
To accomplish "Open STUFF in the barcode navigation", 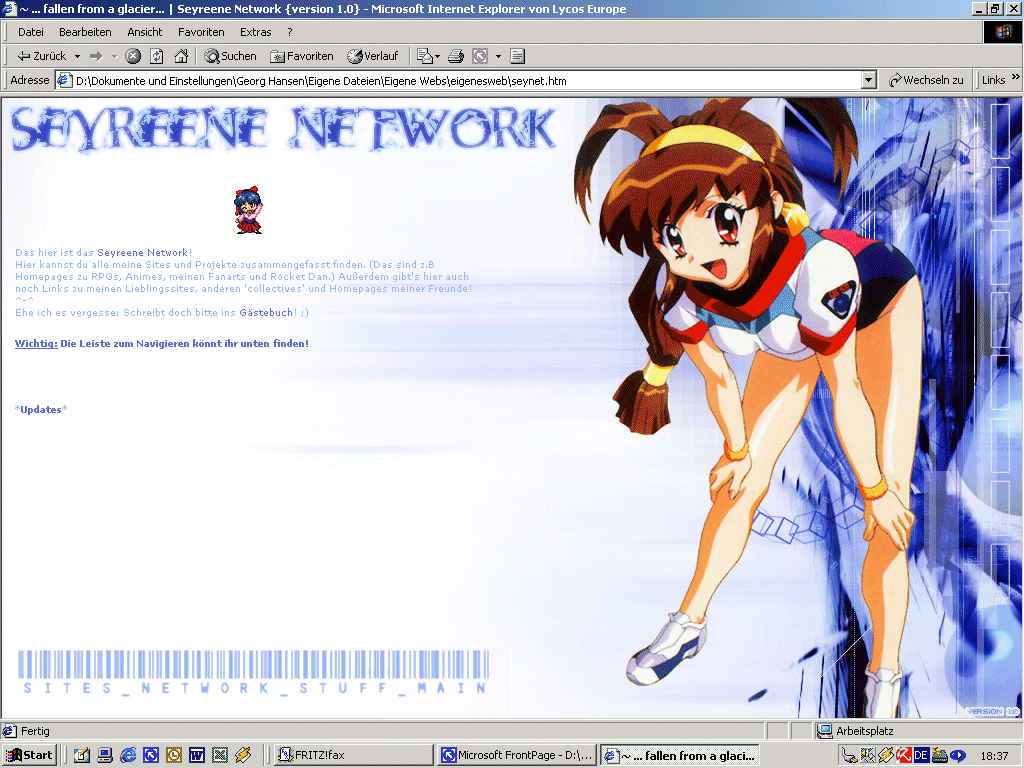I will (x=343, y=688).
